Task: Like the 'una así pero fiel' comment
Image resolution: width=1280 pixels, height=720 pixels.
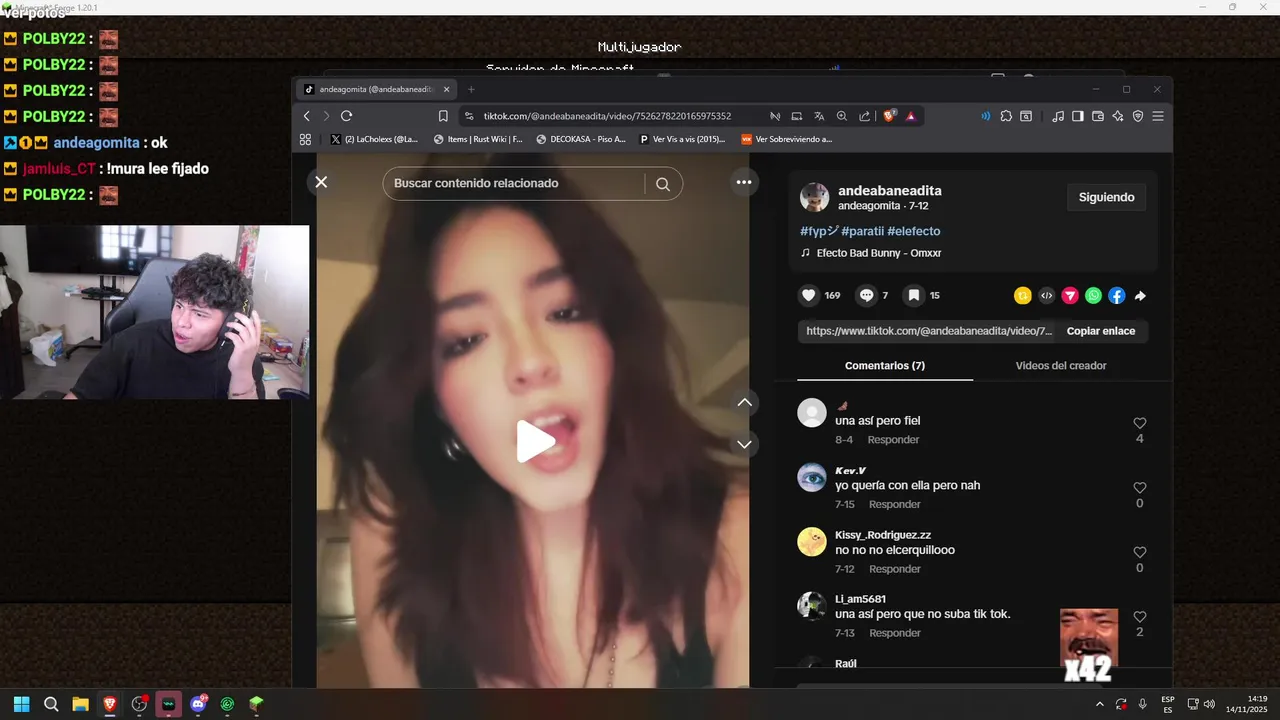Action: pos(1139,423)
